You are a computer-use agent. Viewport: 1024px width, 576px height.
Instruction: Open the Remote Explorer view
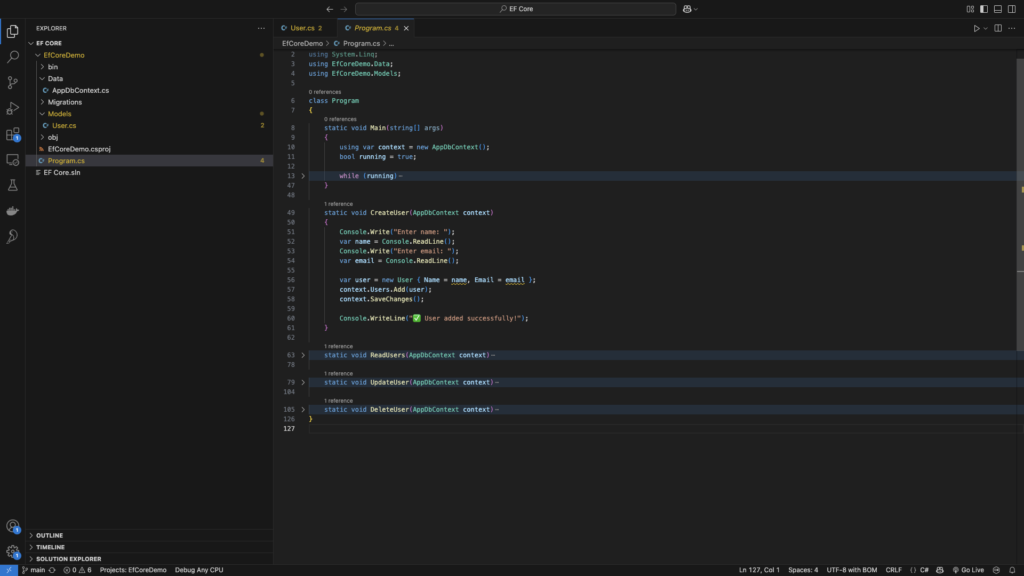pyautogui.click(x=12, y=159)
